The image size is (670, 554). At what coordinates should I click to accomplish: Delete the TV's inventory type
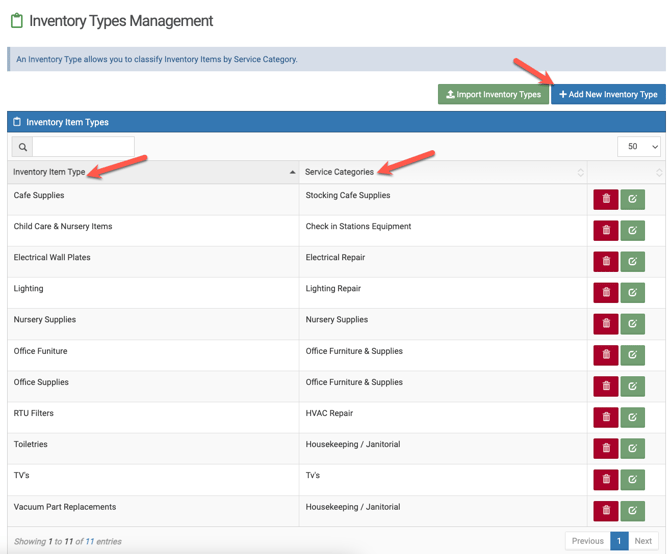(605, 479)
